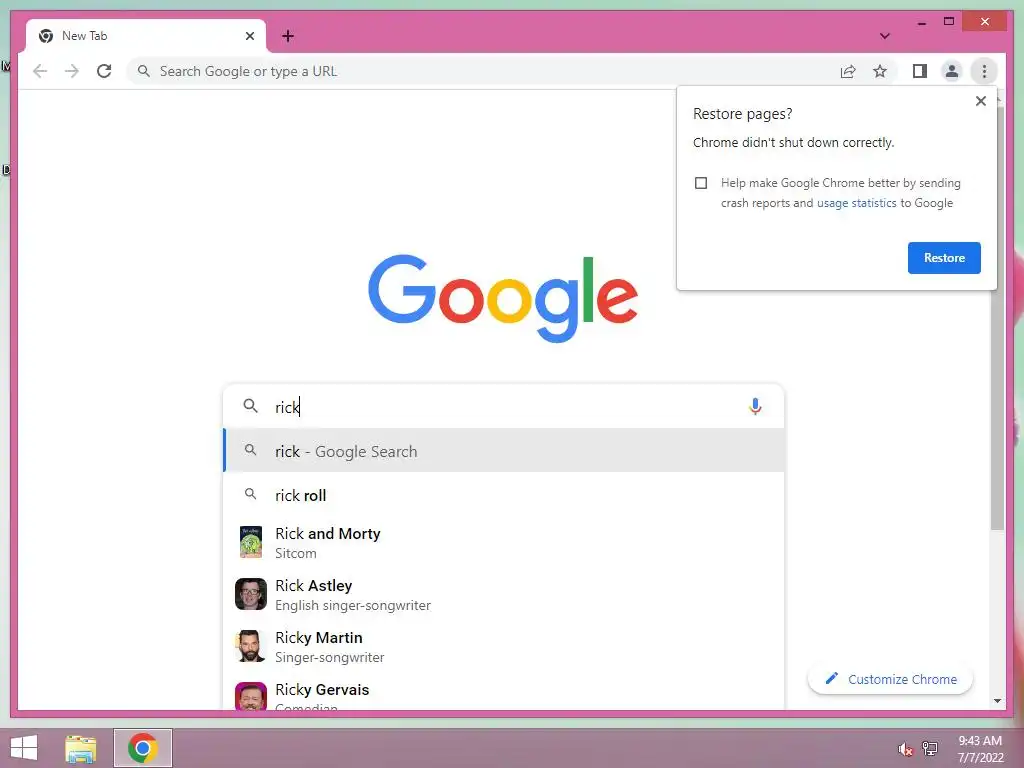The height and width of the screenshot is (768, 1024).
Task: Enable sending crash reports checkbox
Action: click(x=701, y=183)
